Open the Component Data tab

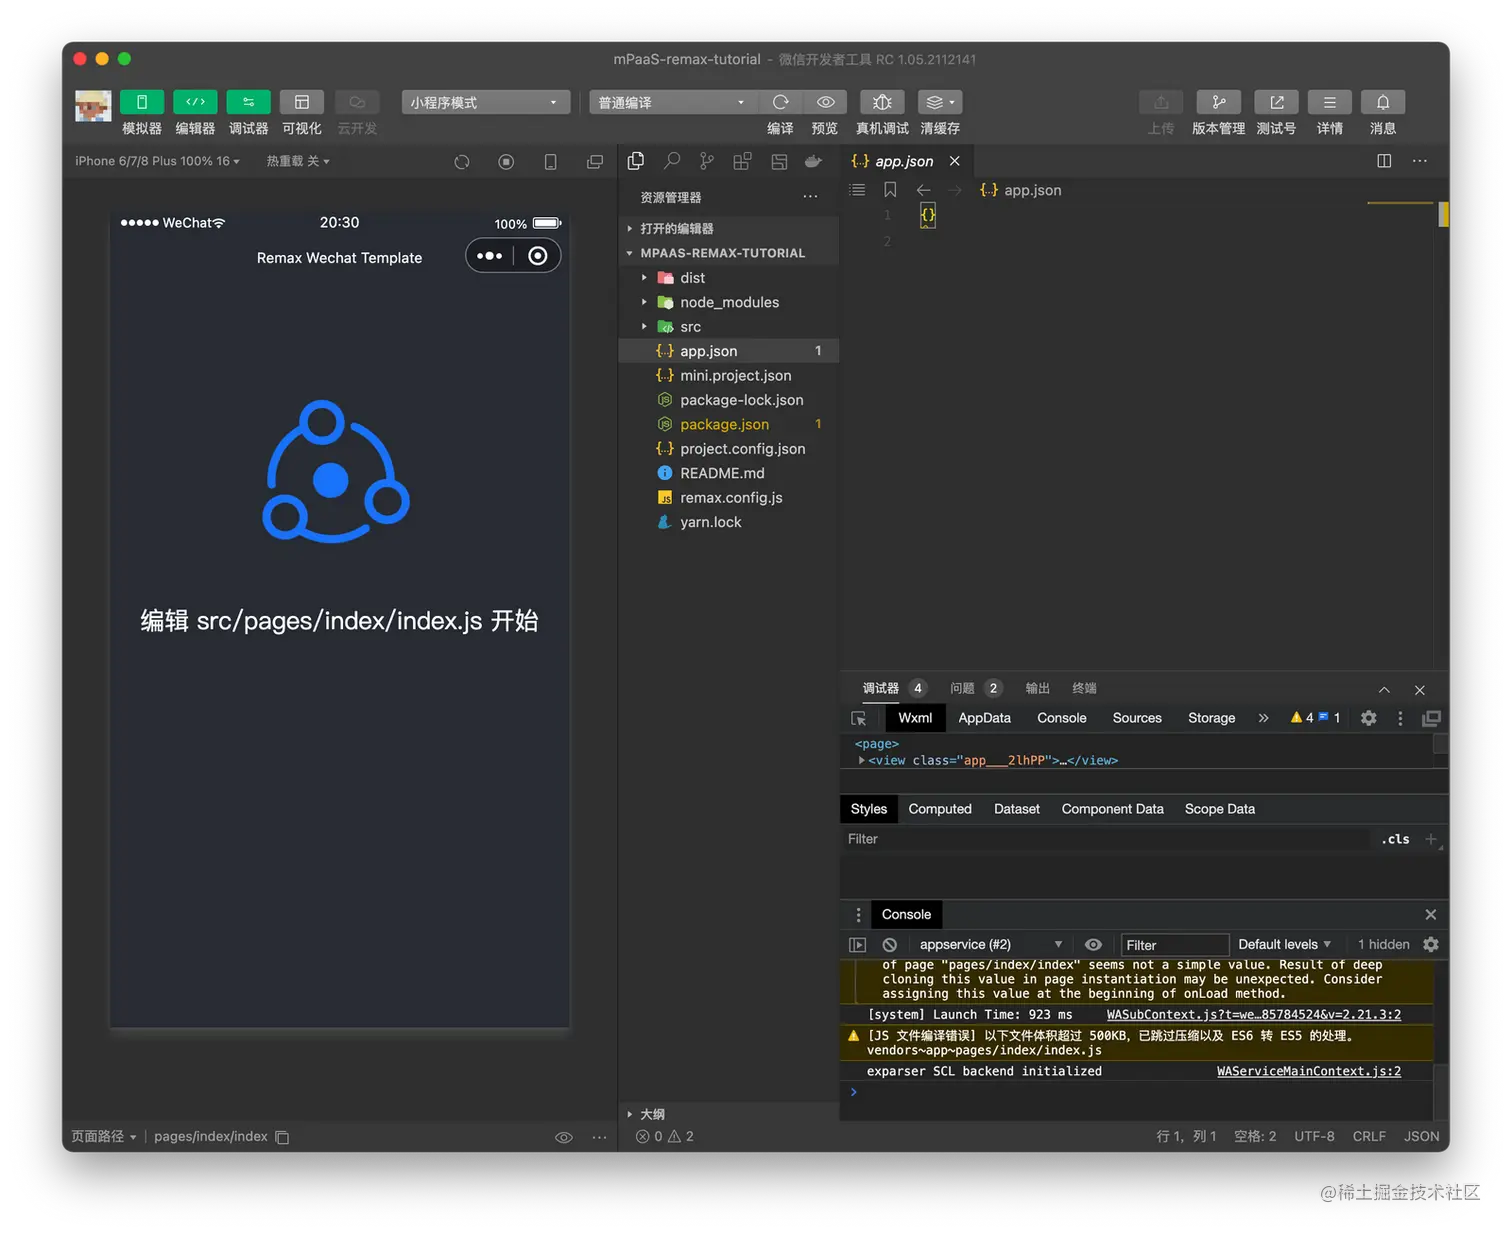(1112, 809)
